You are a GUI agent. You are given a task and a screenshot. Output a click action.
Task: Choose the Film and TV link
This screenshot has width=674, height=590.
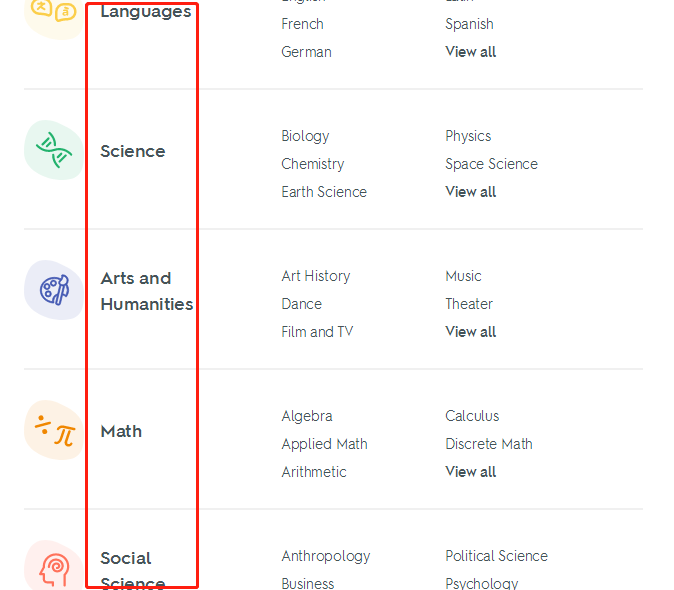(317, 332)
